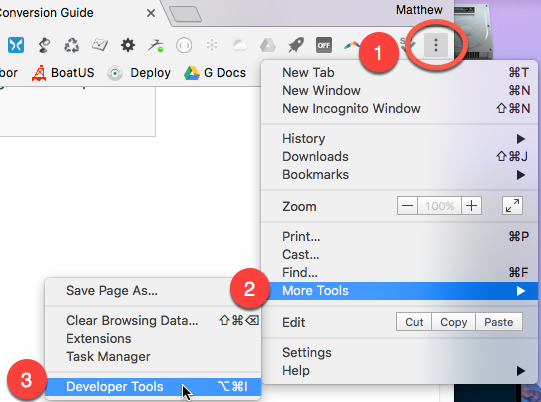Expand the More Tools submenu
This screenshot has height=402, width=541.
[400, 291]
